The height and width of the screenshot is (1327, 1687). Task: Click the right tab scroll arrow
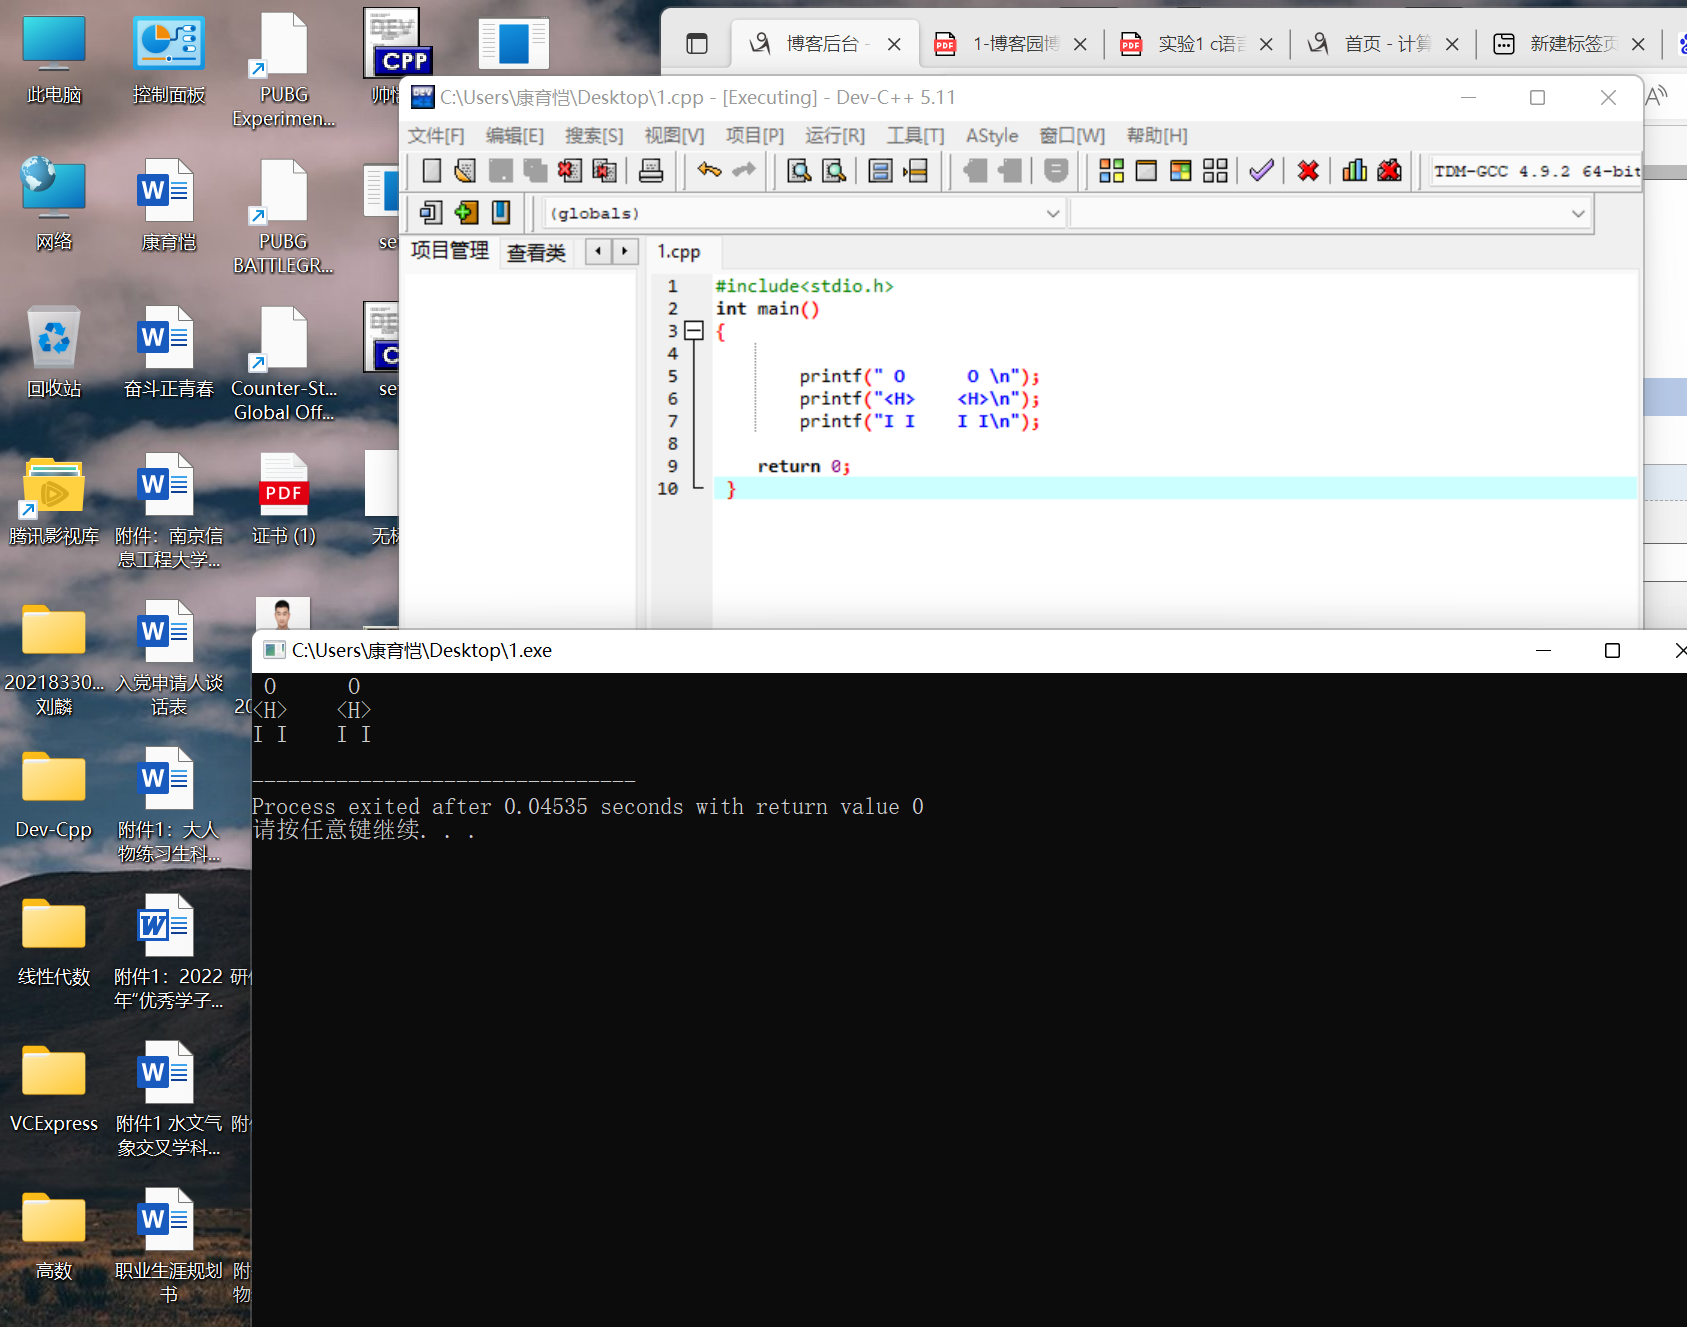625,251
